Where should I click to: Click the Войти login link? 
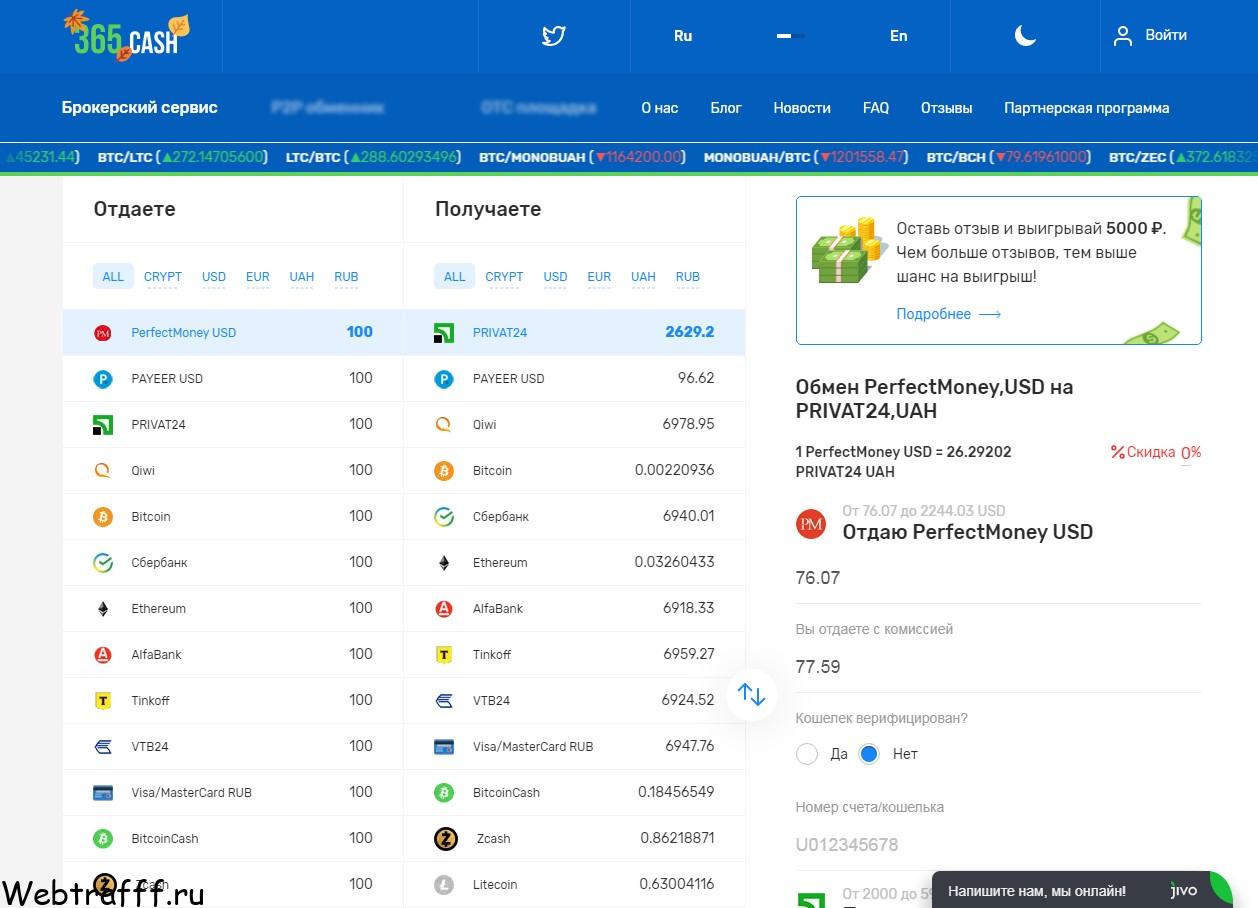point(1166,35)
